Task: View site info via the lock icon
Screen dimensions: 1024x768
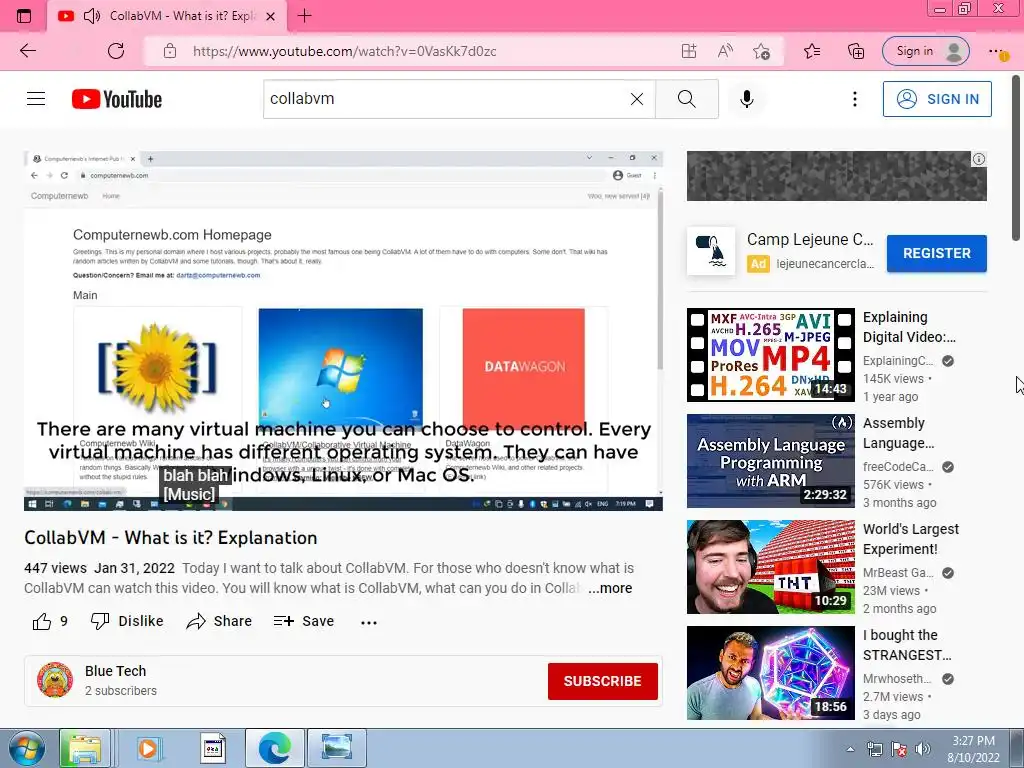Action: click(x=170, y=51)
